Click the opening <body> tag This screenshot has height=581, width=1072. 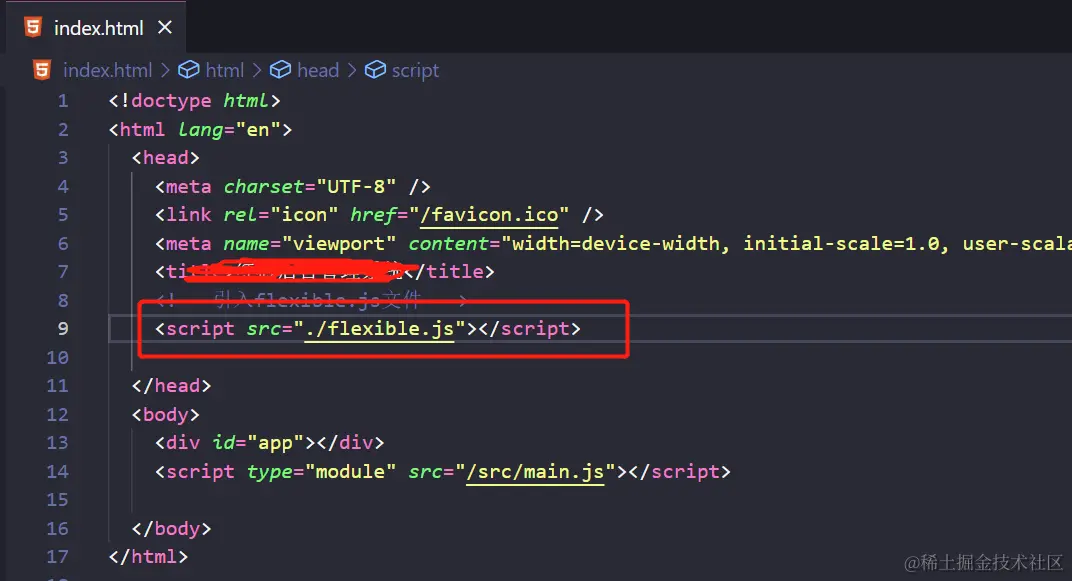[x=165, y=415]
